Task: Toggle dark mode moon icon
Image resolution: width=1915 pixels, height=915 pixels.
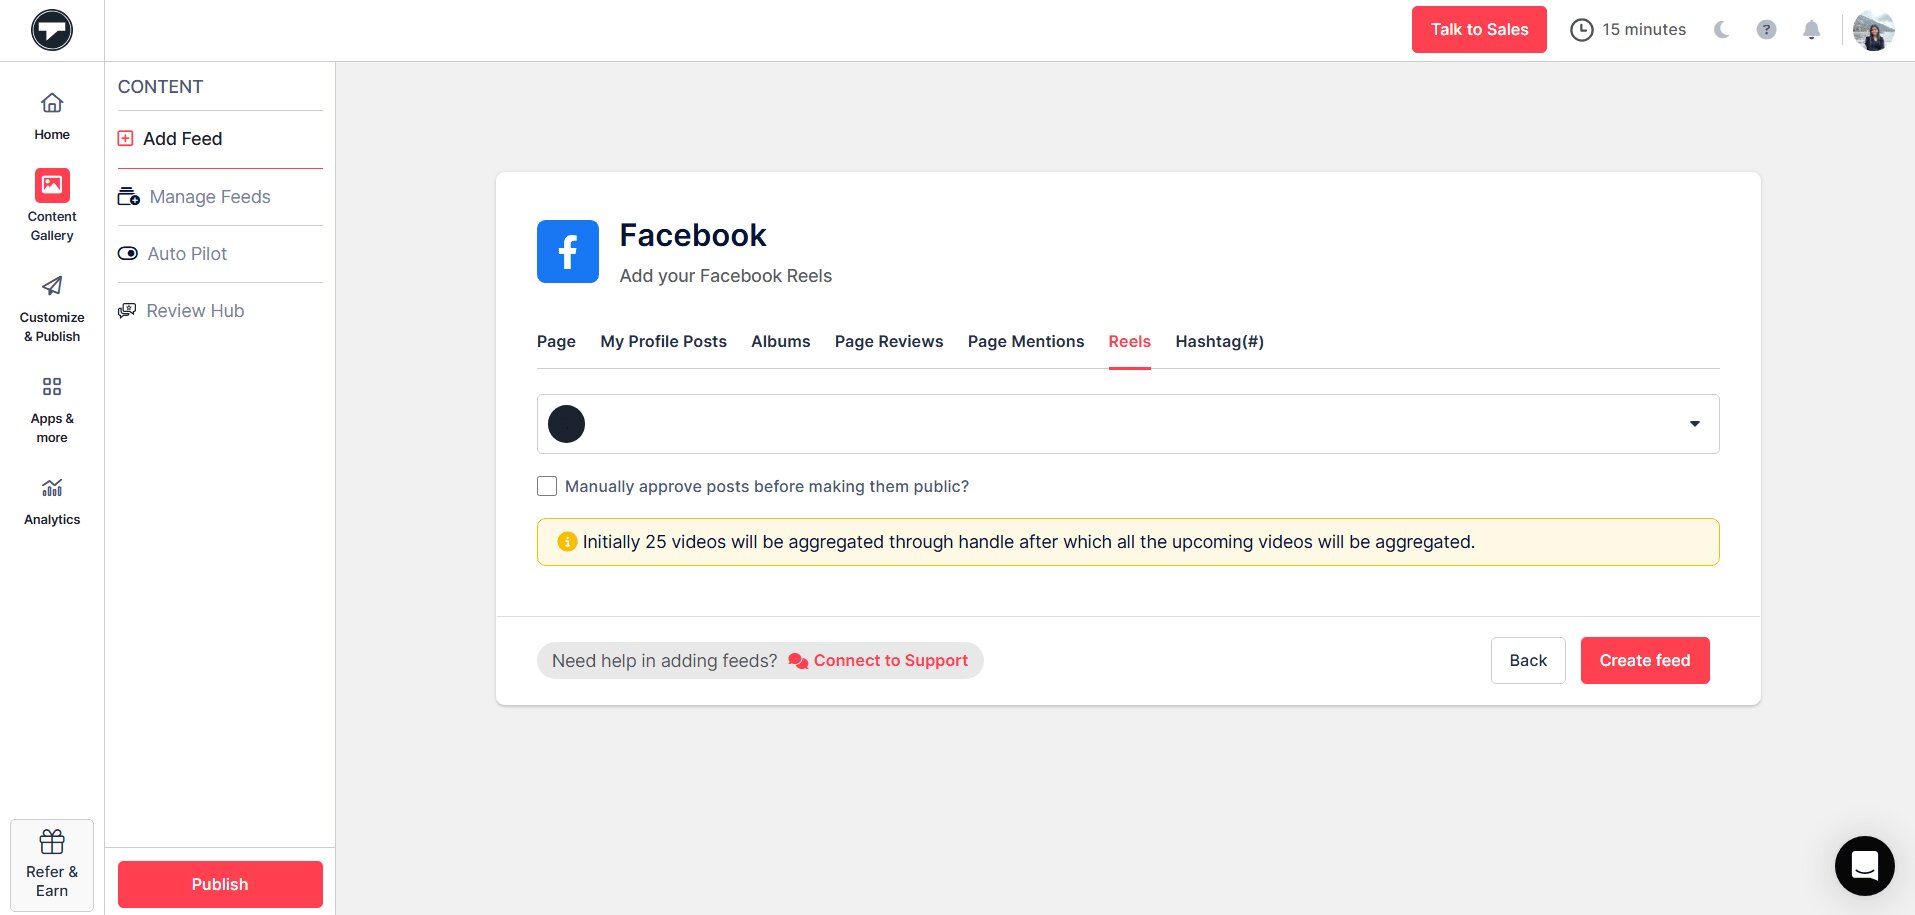Action: [x=1721, y=30]
